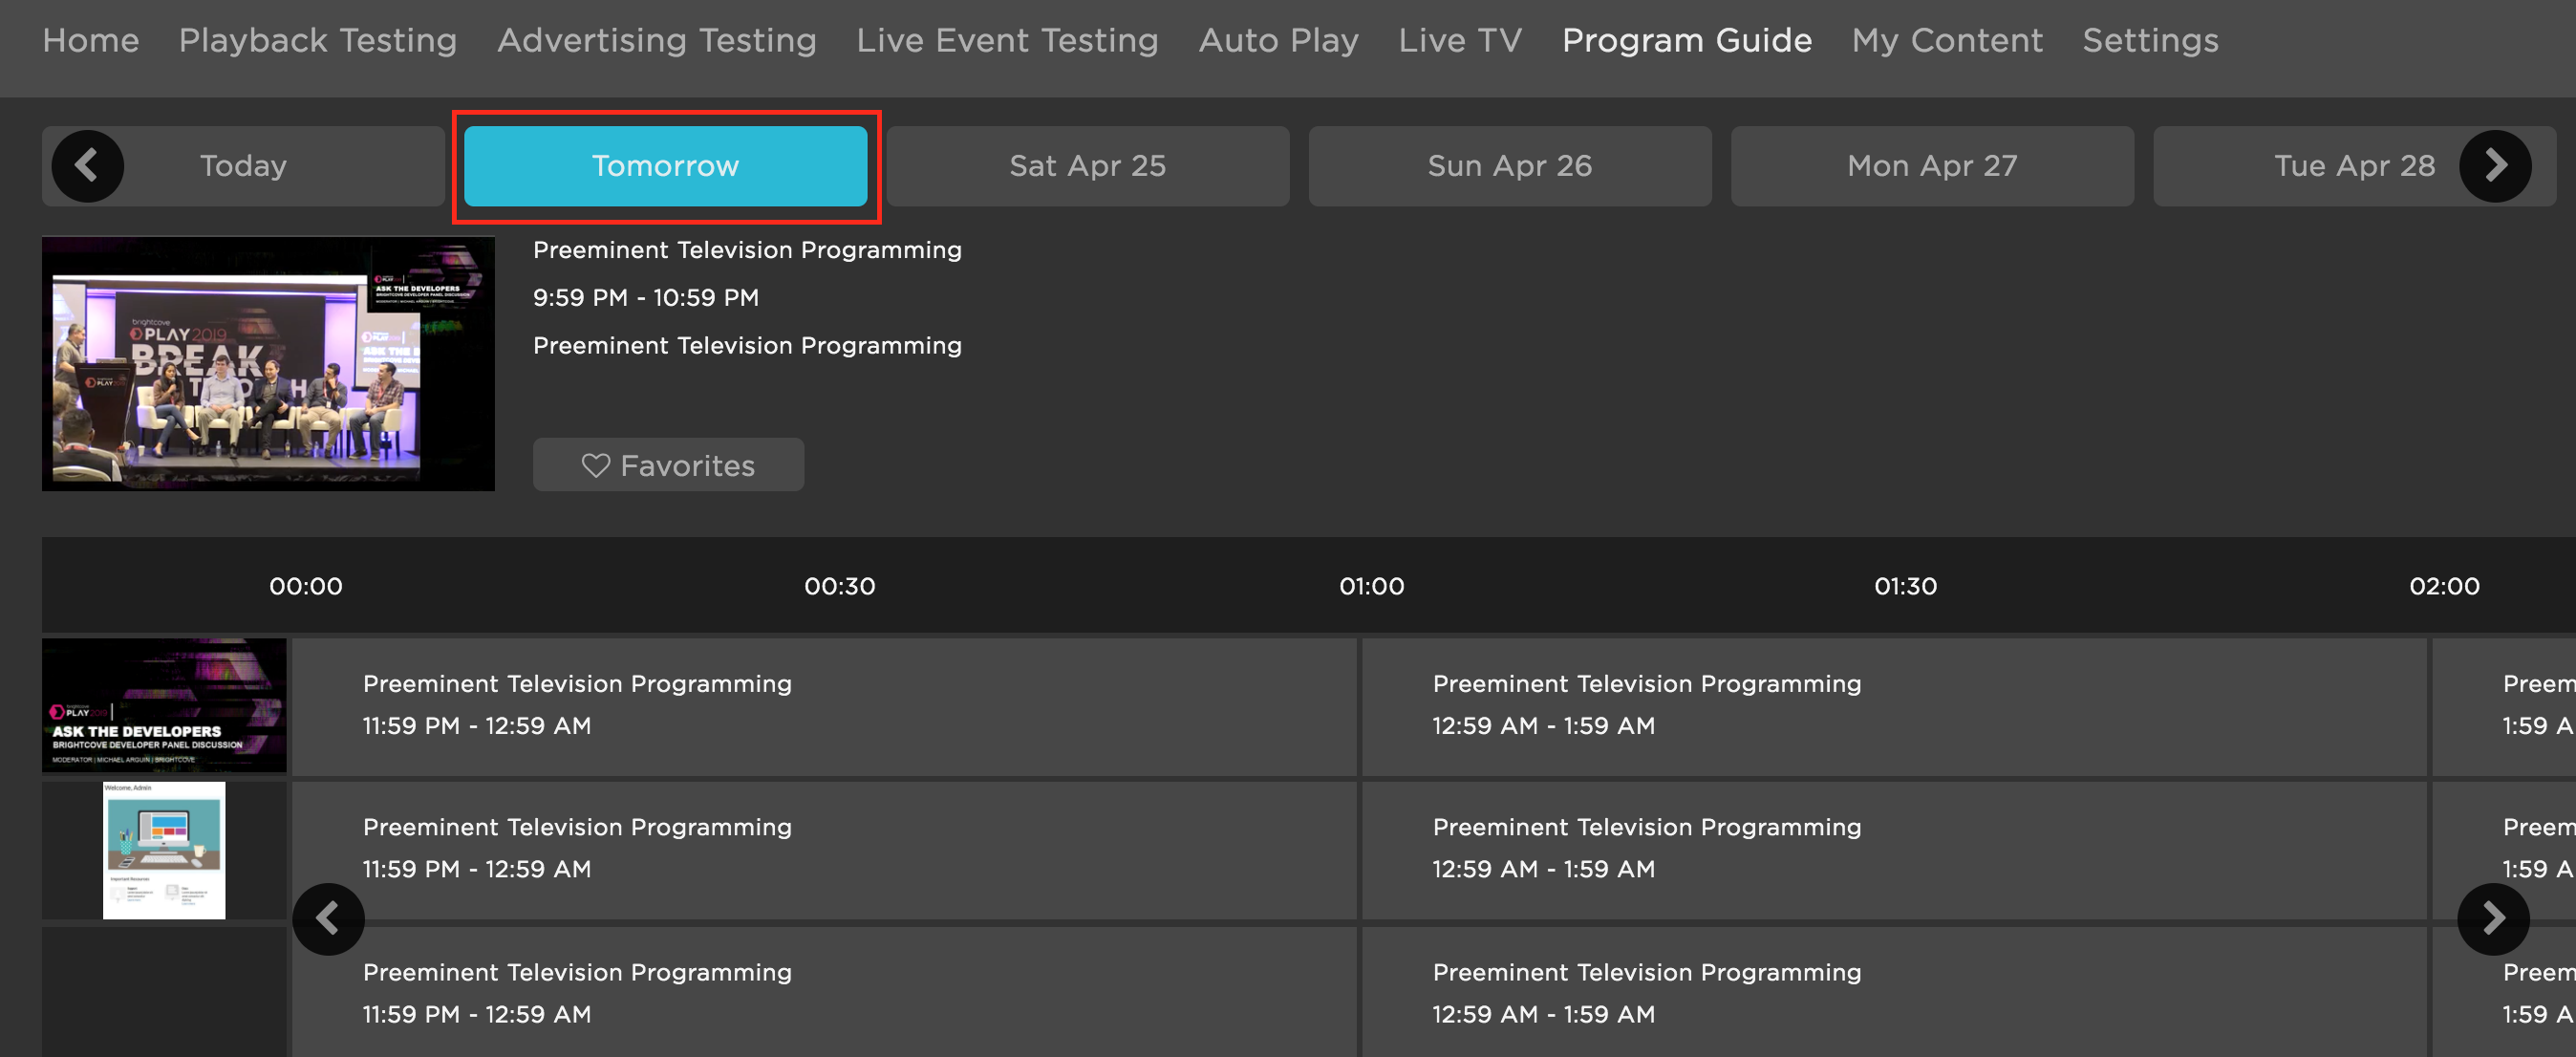Open the My Content menu item
Screen dimensions: 2576x1057
point(1947,40)
